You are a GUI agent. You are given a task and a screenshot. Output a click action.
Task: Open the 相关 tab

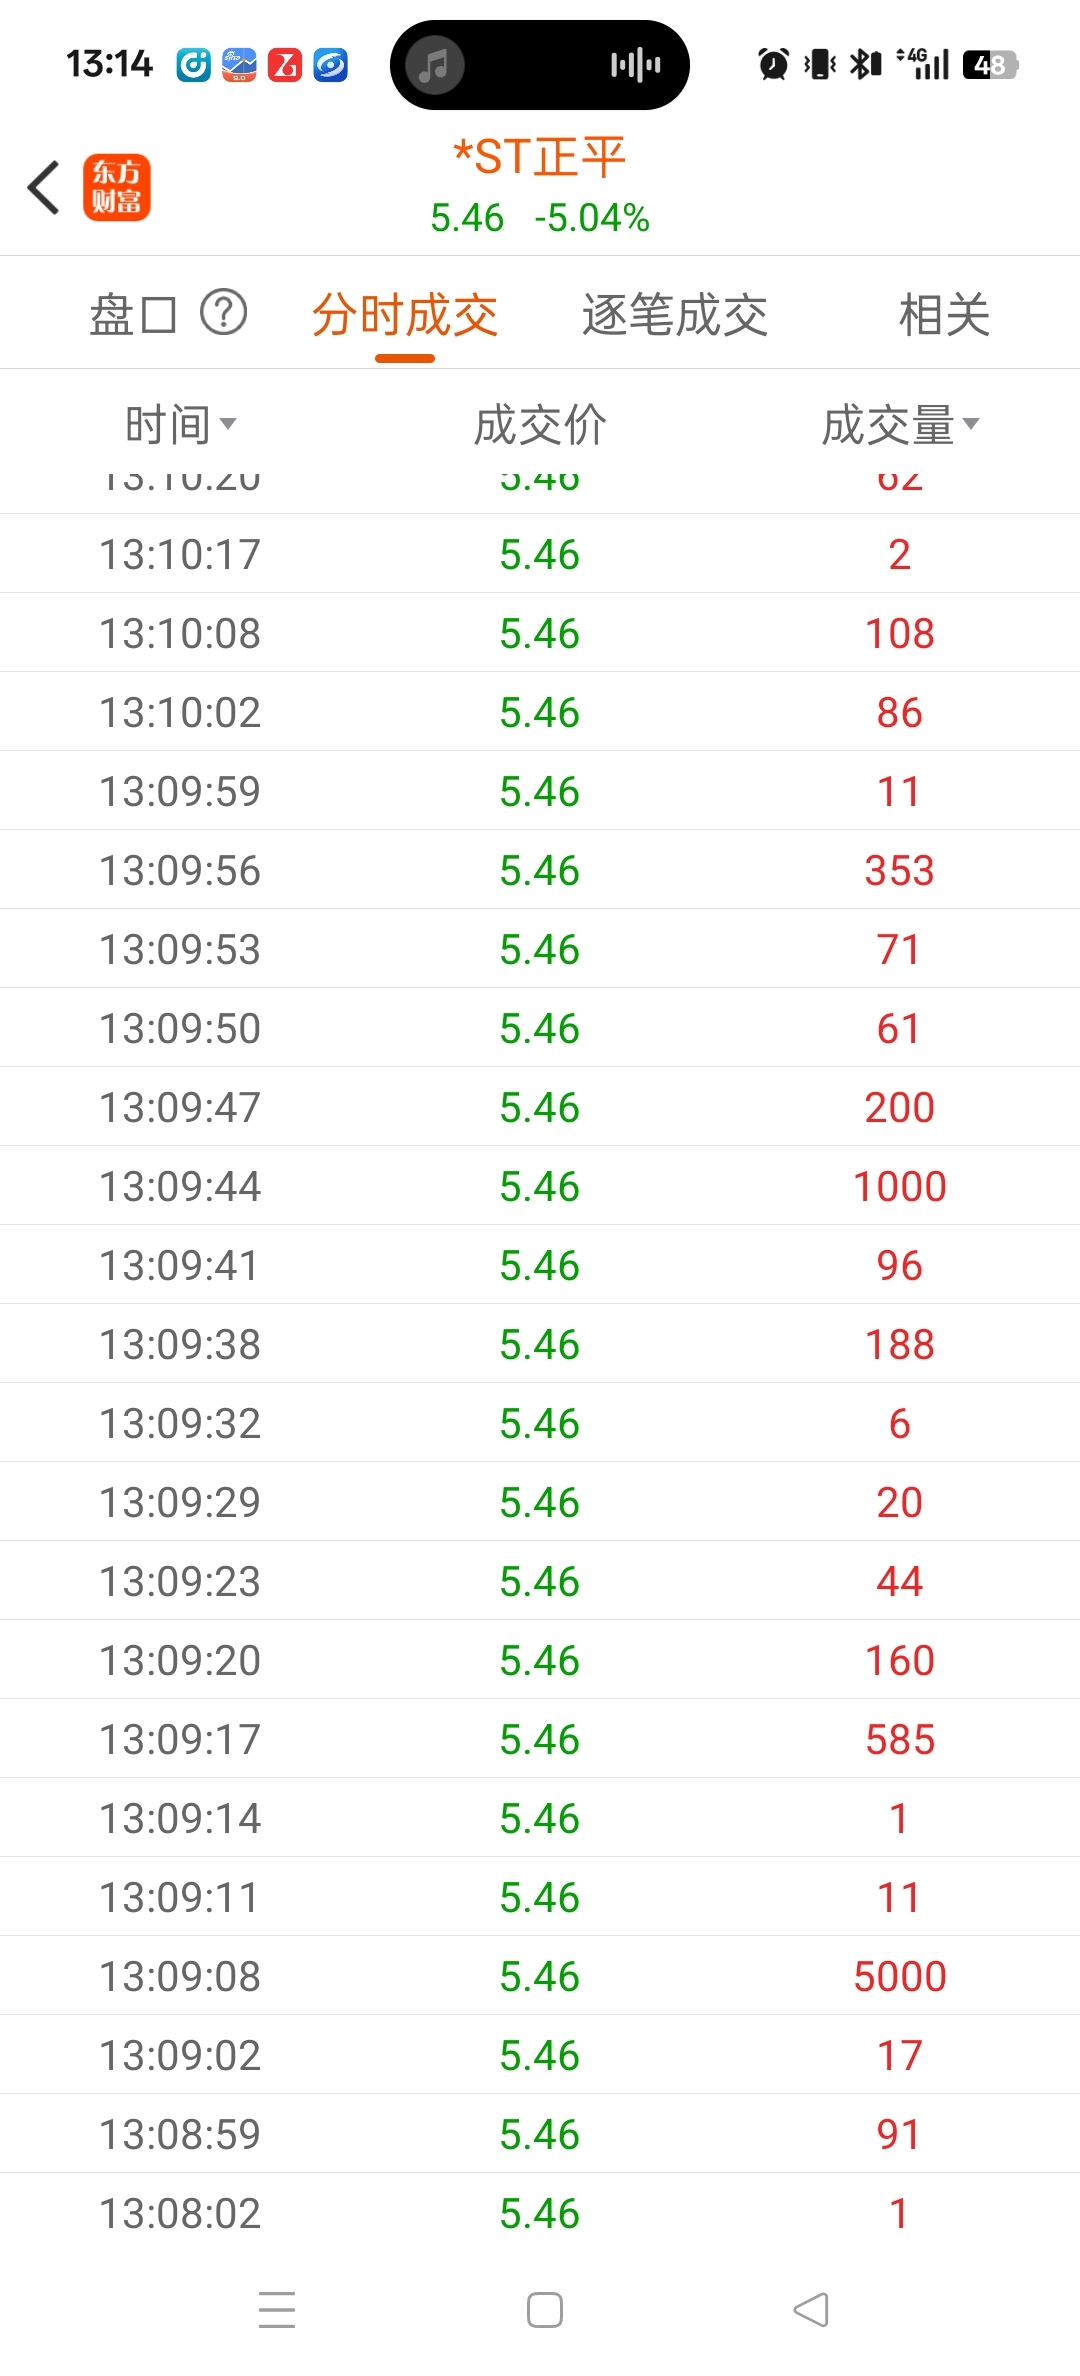[x=944, y=314]
